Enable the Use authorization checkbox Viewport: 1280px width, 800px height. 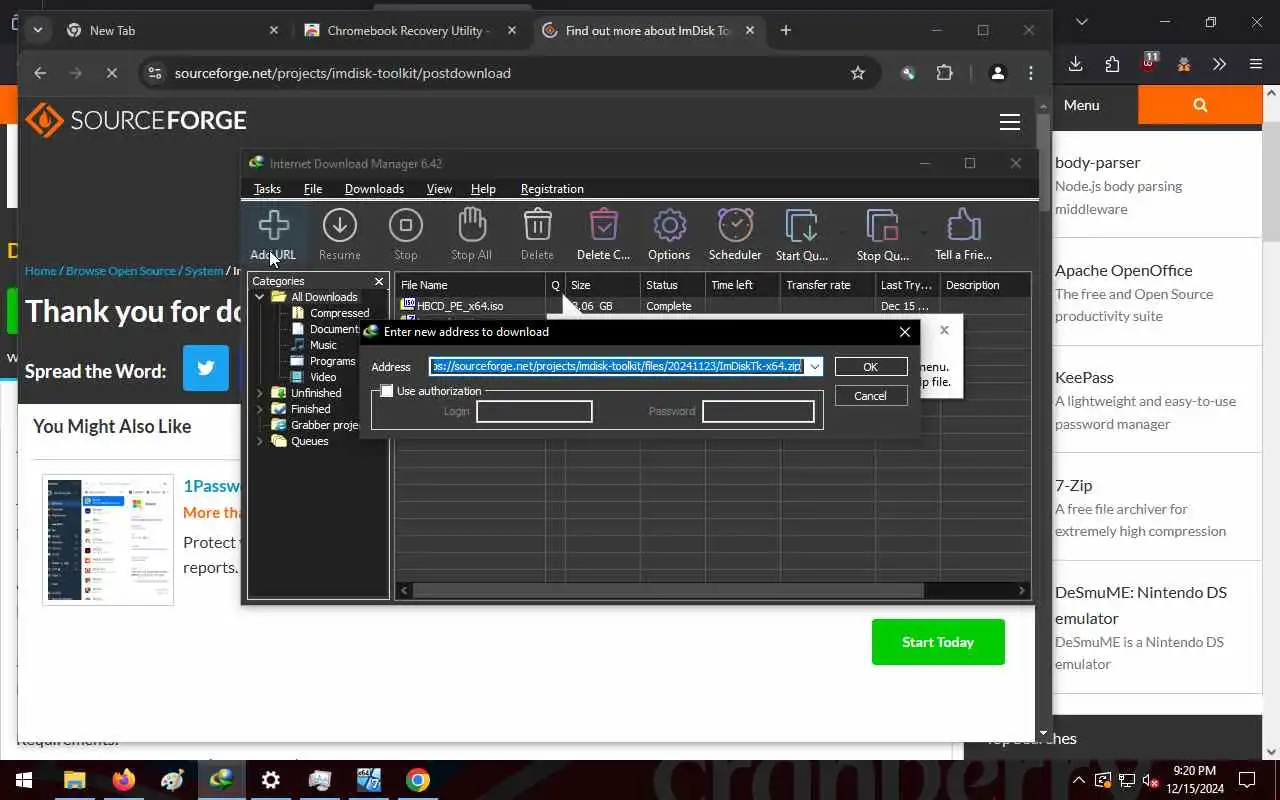[387, 391]
